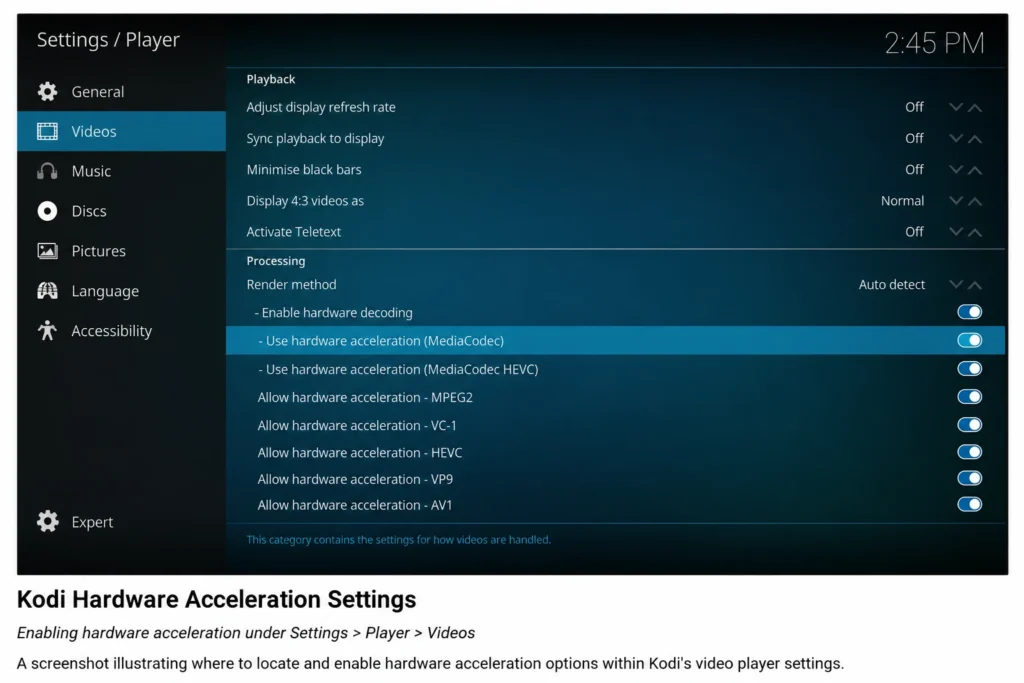The height and width of the screenshot is (683, 1024).
Task: Toggle Allow hardware acceleration - VP9
Action: [x=970, y=479]
